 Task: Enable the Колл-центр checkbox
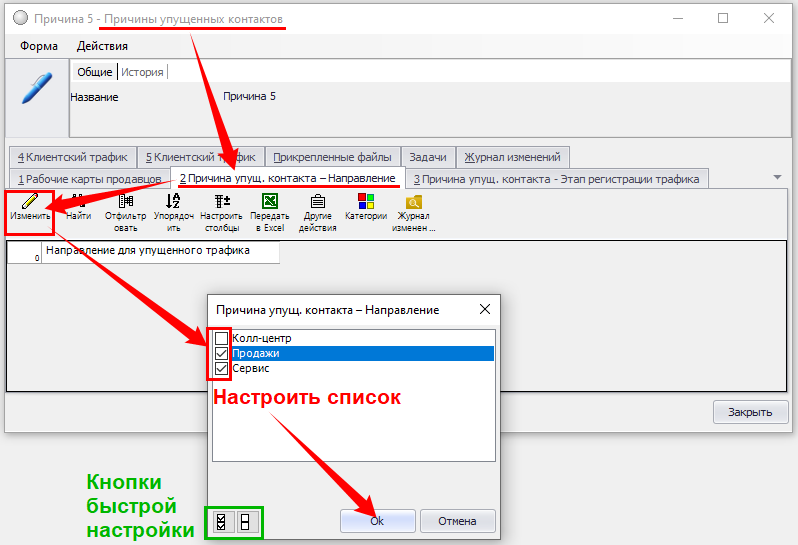(221, 339)
